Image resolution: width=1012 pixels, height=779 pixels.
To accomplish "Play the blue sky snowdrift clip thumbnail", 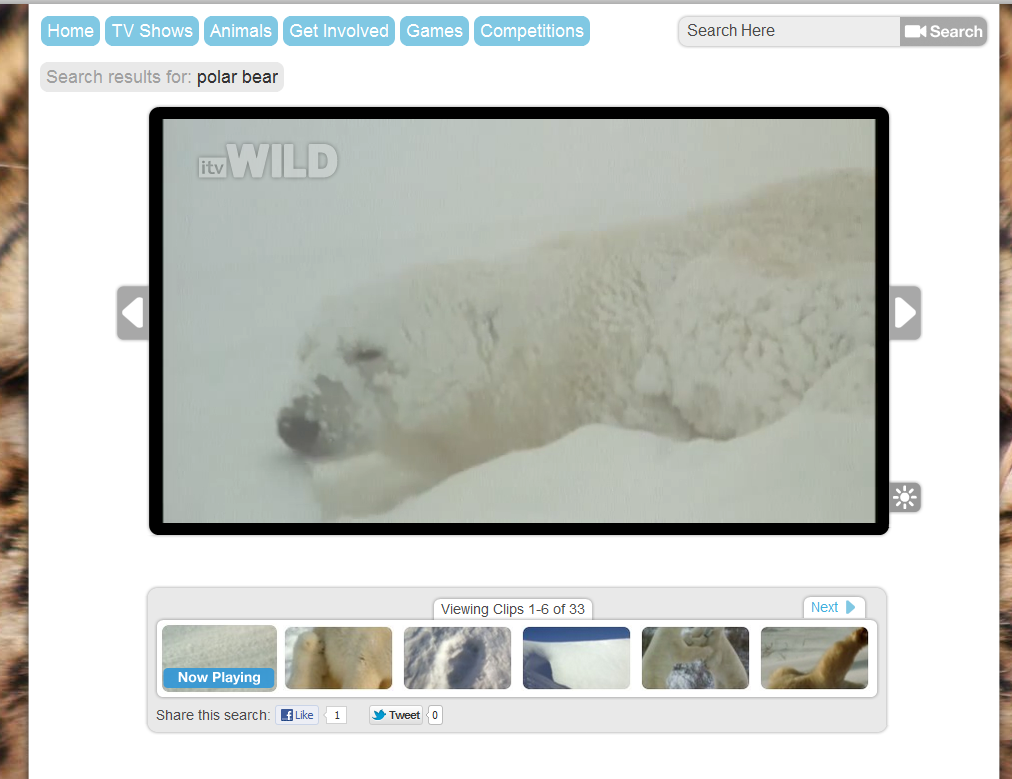I will [576, 658].
